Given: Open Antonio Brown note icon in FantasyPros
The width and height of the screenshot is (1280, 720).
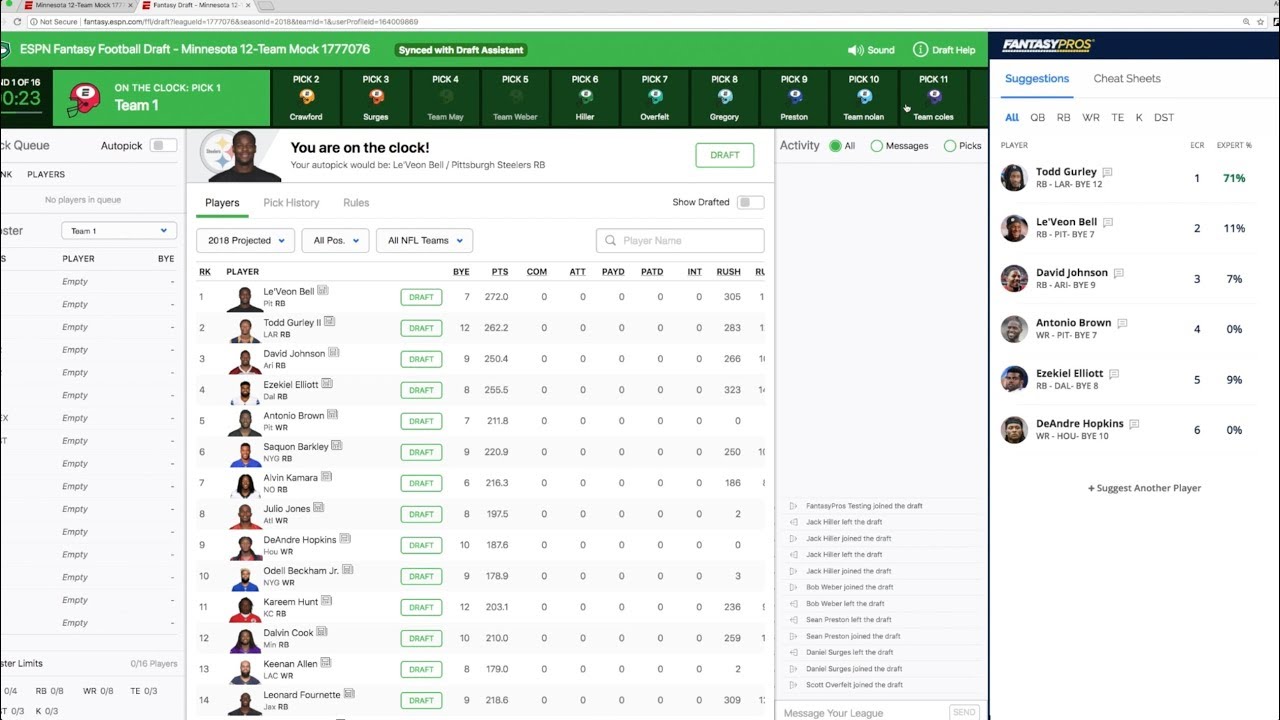Looking at the screenshot, I should (x=1122, y=323).
